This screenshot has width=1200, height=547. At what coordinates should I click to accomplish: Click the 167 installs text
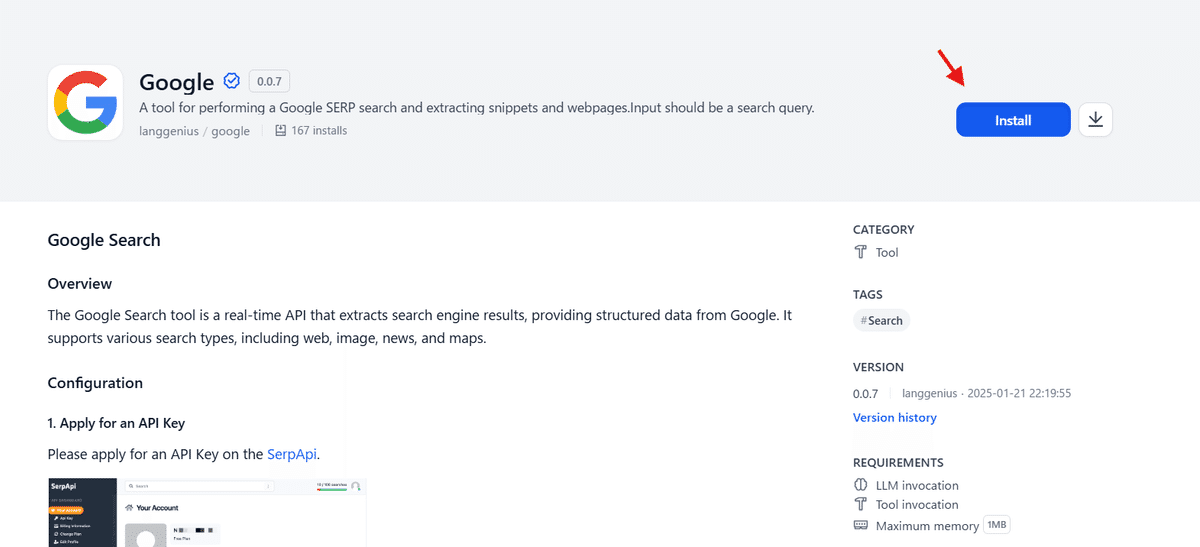(319, 131)
